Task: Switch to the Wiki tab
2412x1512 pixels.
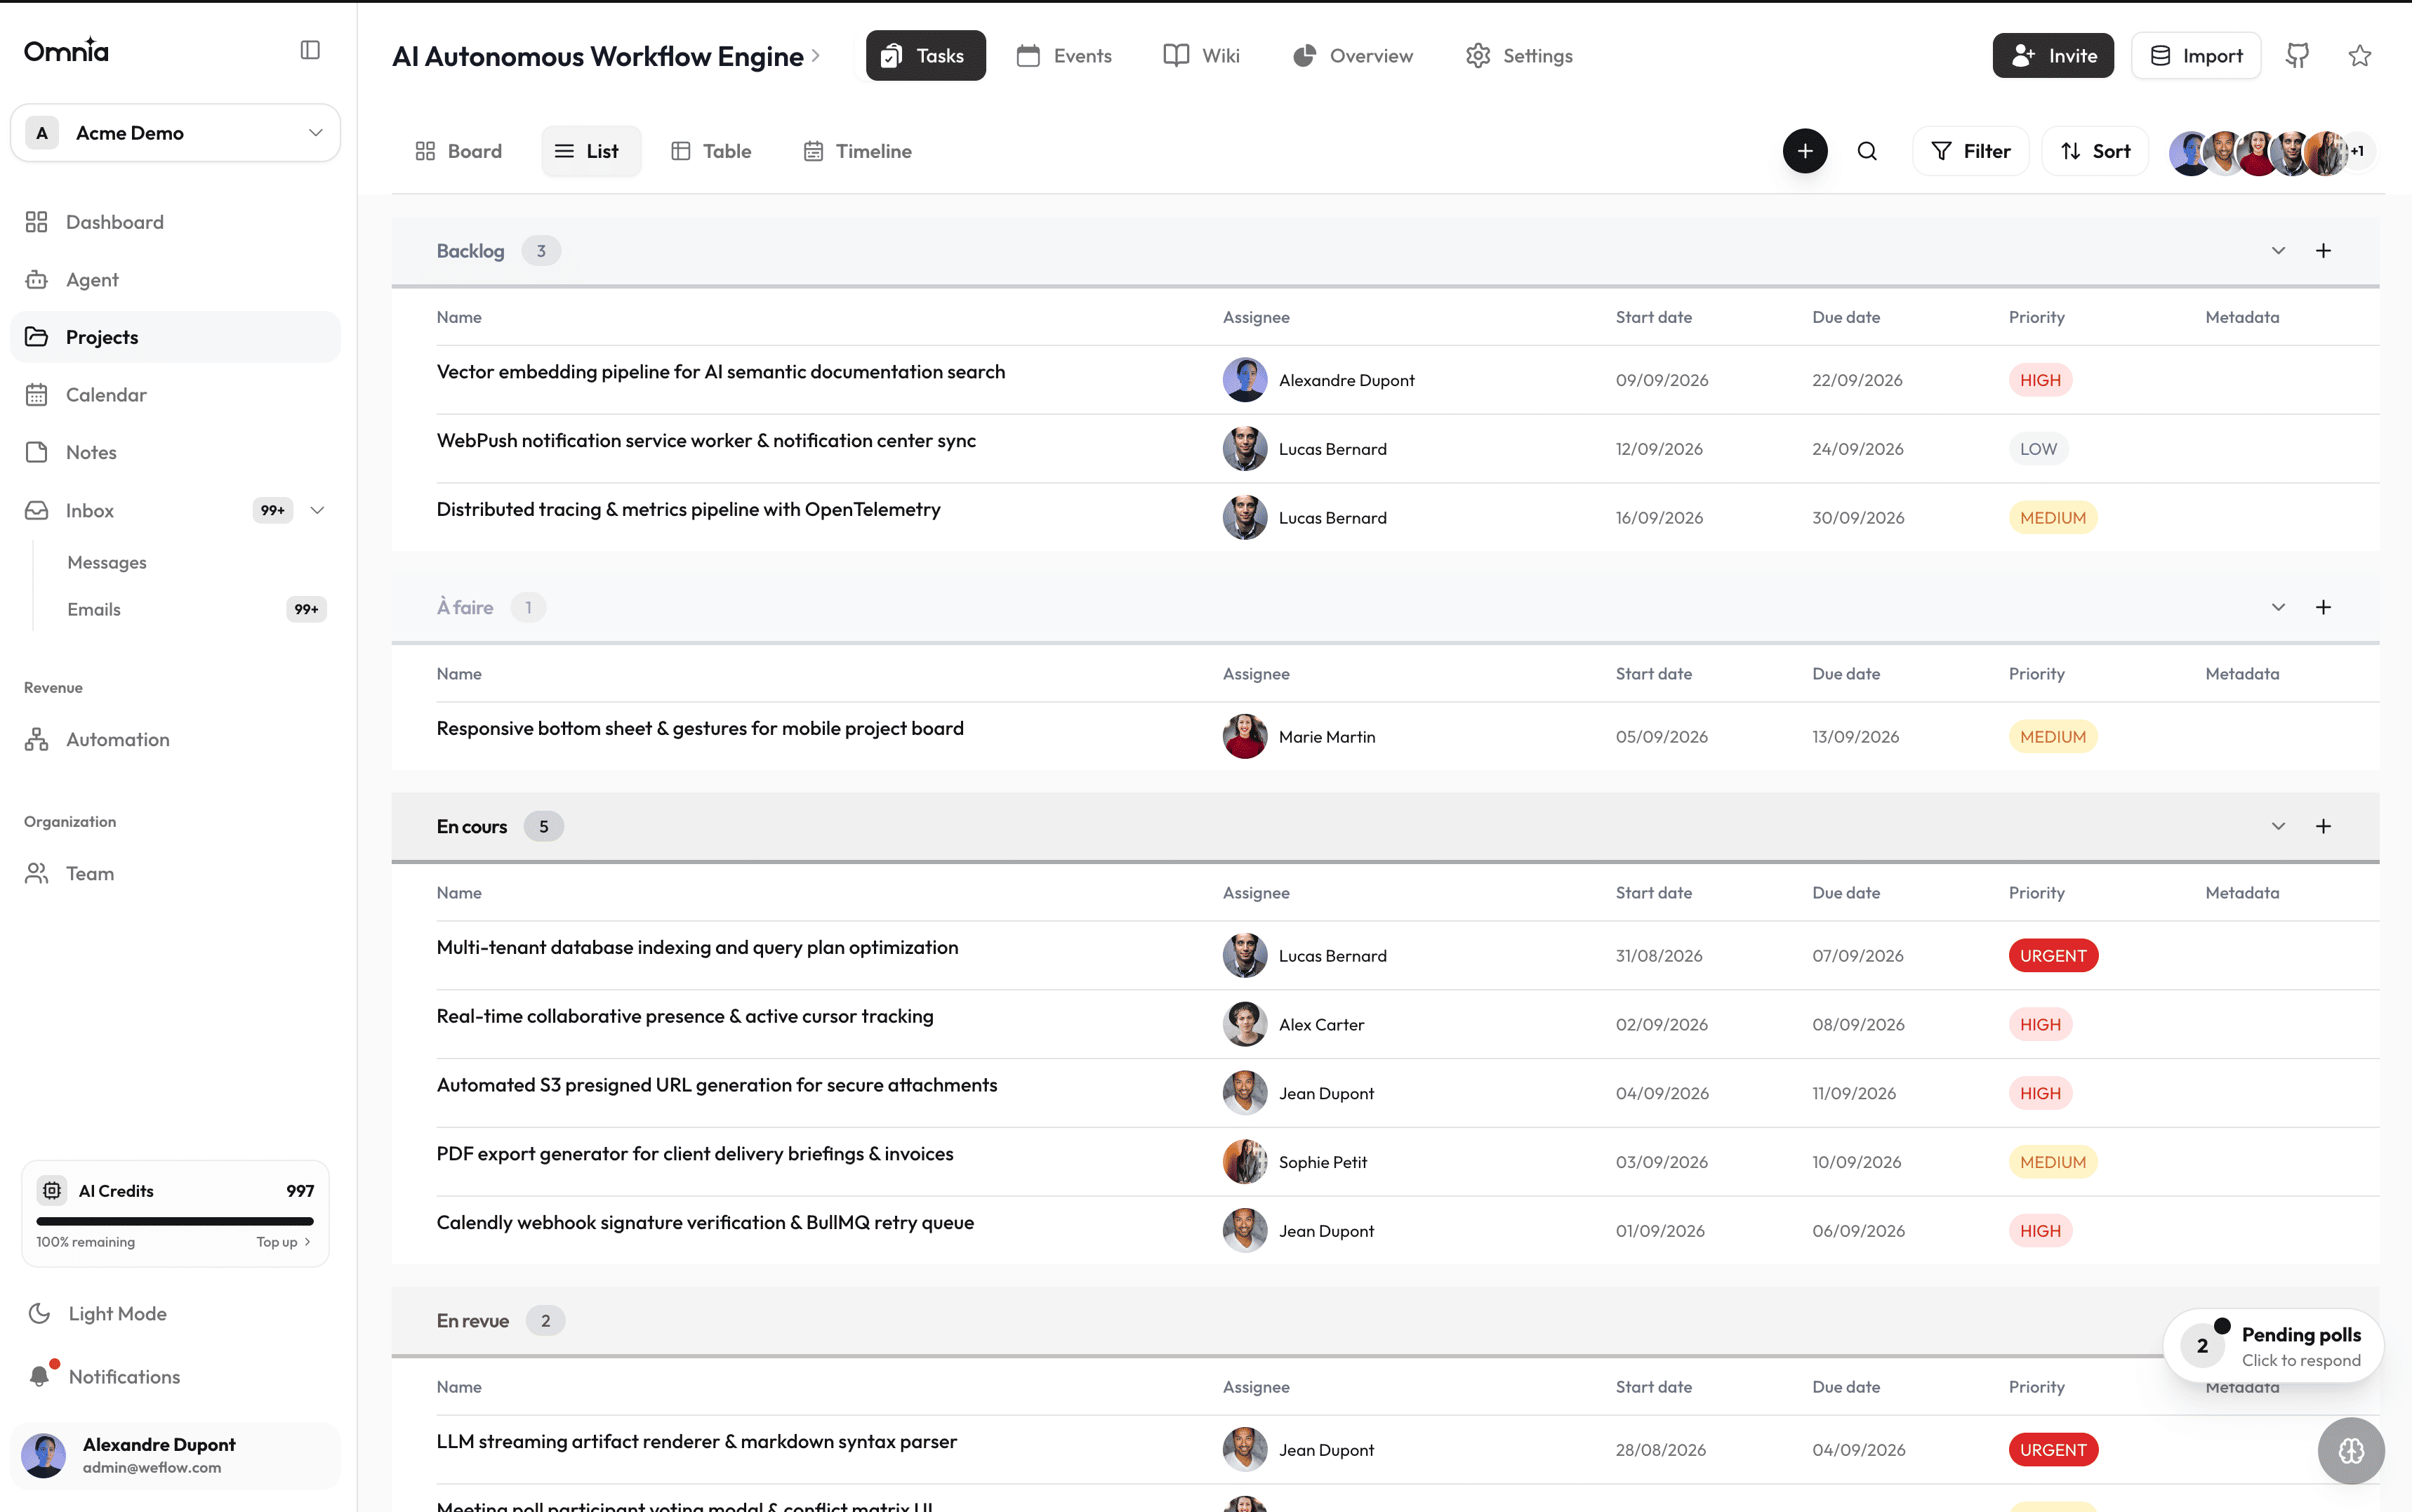Action: click(1201, 56)
